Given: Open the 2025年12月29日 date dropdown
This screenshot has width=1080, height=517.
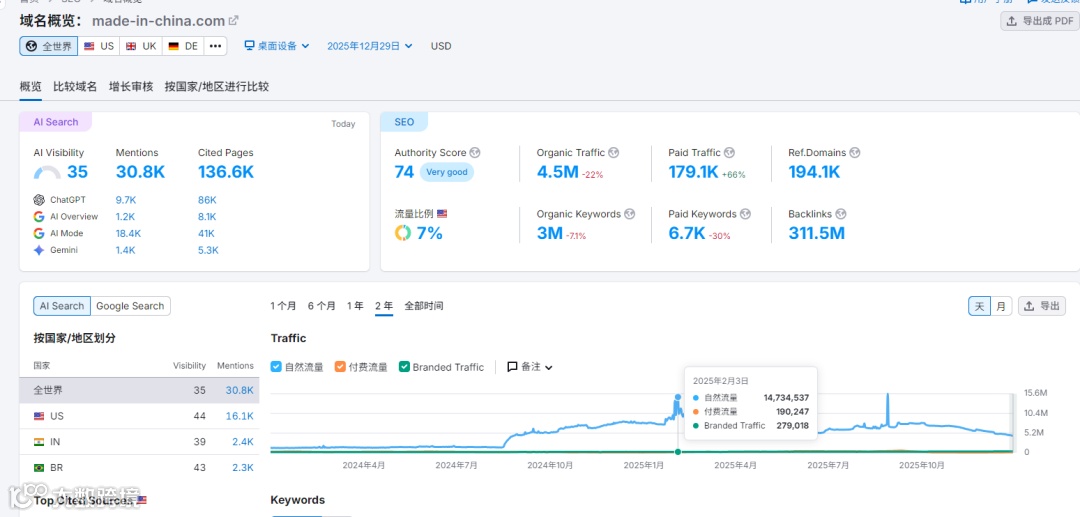Looking at the screenshot, I should [x=370, y=46].
